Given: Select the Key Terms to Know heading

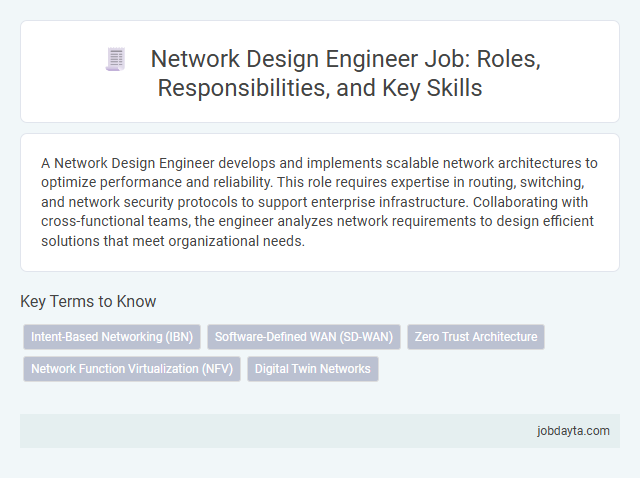Looking at the screenshot, I should click(88, 301).
